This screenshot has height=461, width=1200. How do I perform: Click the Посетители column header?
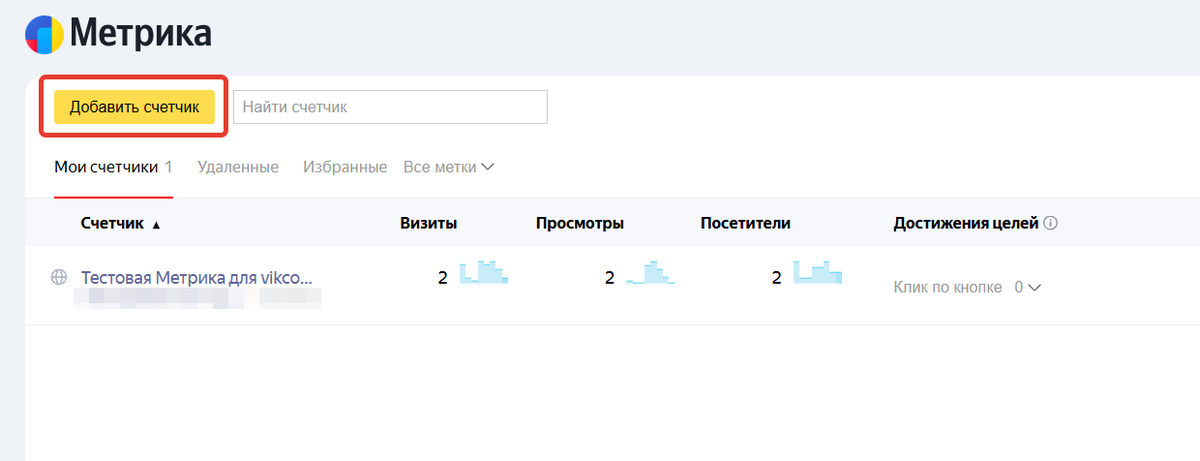(746, 224)
